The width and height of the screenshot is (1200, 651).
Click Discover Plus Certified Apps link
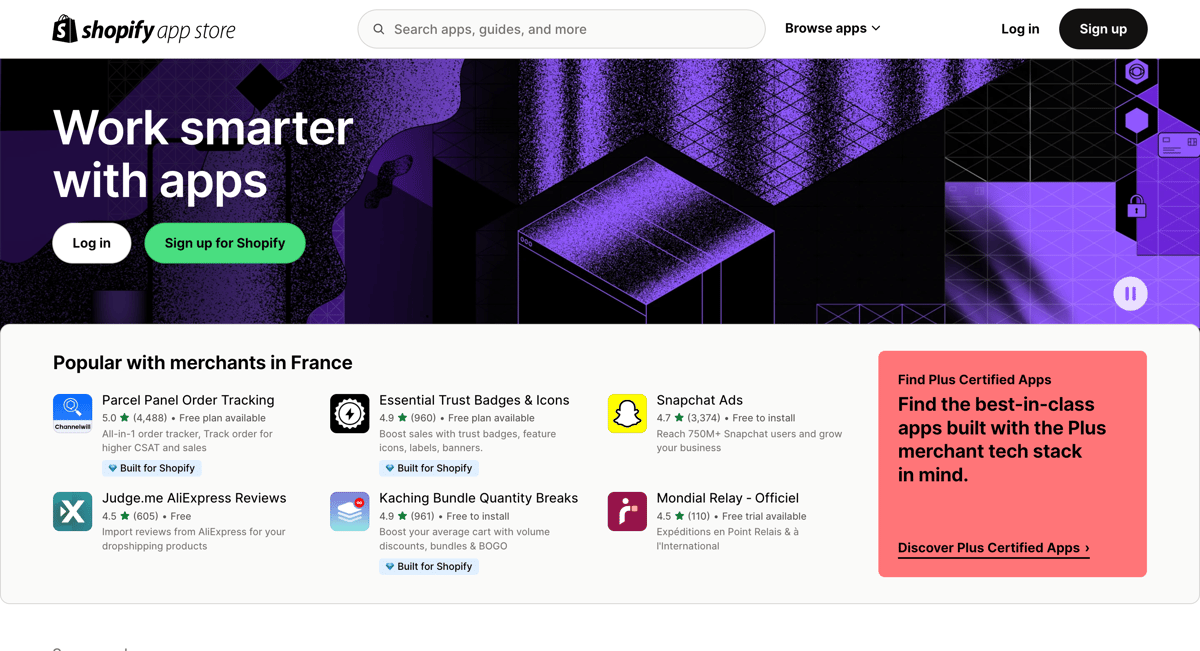tap(994, 548)
